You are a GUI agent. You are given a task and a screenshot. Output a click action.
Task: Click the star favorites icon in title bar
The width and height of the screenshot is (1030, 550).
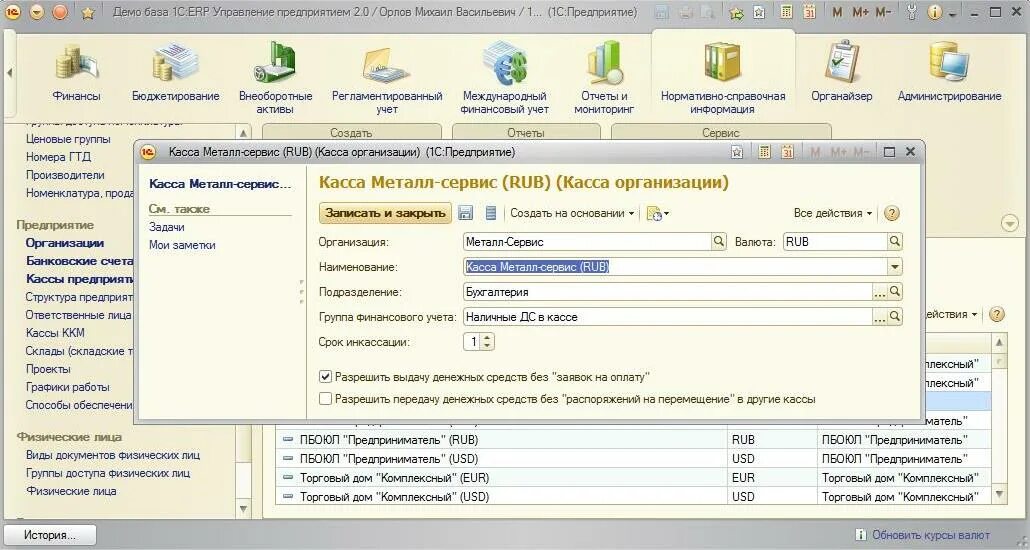point(87,12)
